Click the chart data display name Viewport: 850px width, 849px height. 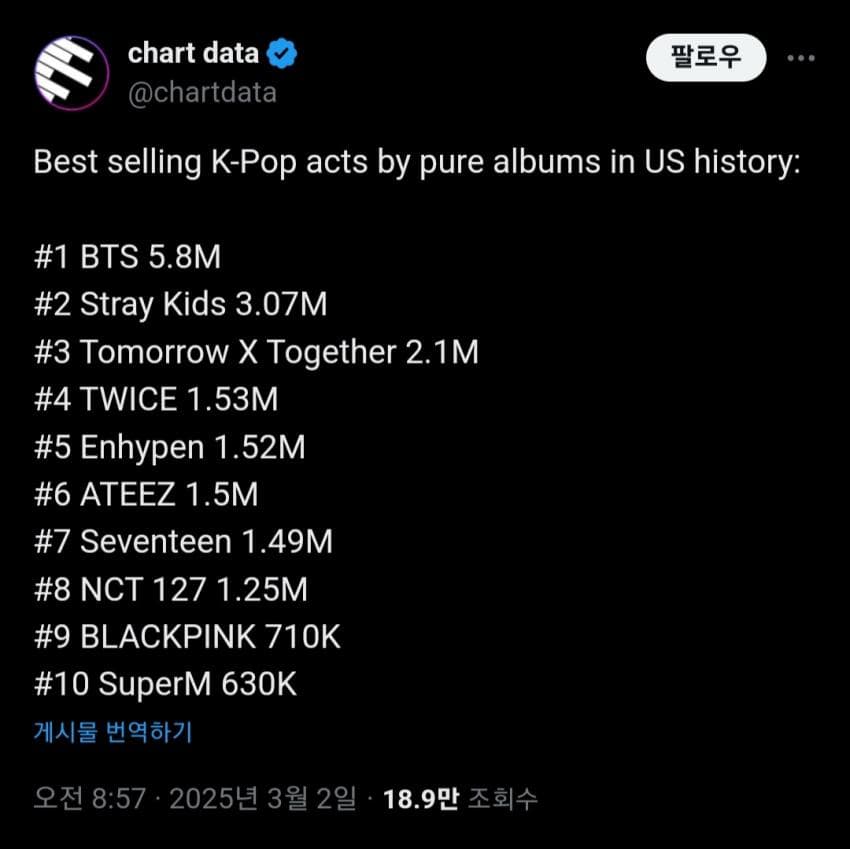click(x=193, y=54)
